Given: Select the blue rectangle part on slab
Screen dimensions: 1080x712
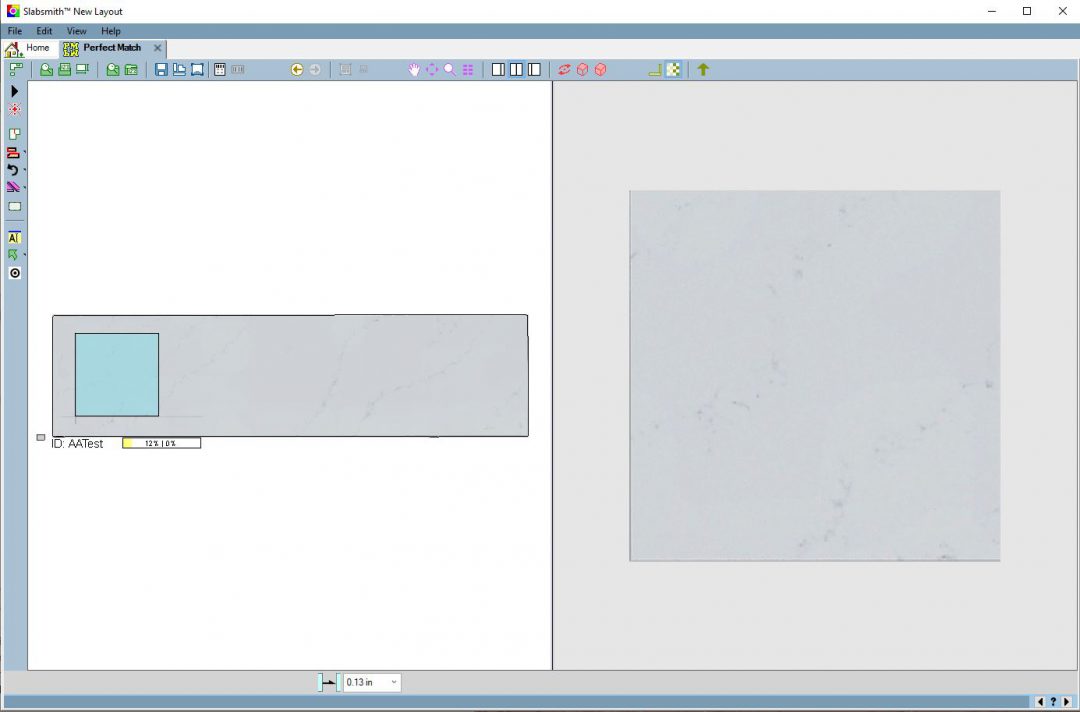Looking at the screenshot, I should tap(117, 375).
